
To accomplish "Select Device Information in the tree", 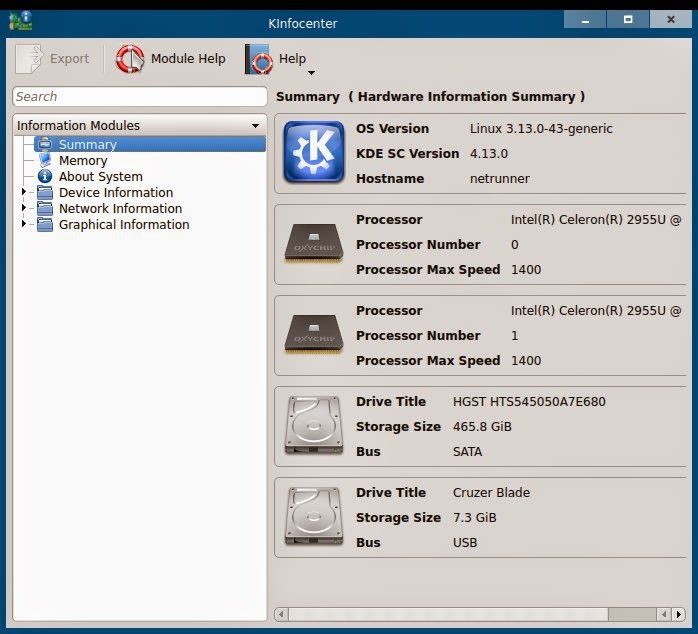I will (116, 192).
